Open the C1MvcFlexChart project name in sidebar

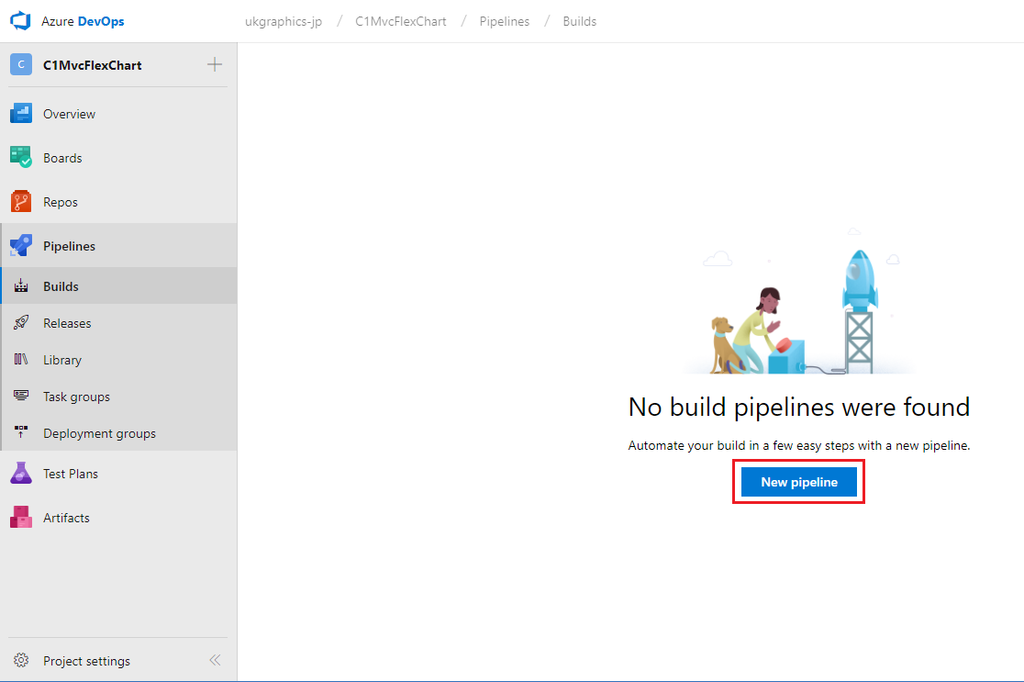click(92, 65)
